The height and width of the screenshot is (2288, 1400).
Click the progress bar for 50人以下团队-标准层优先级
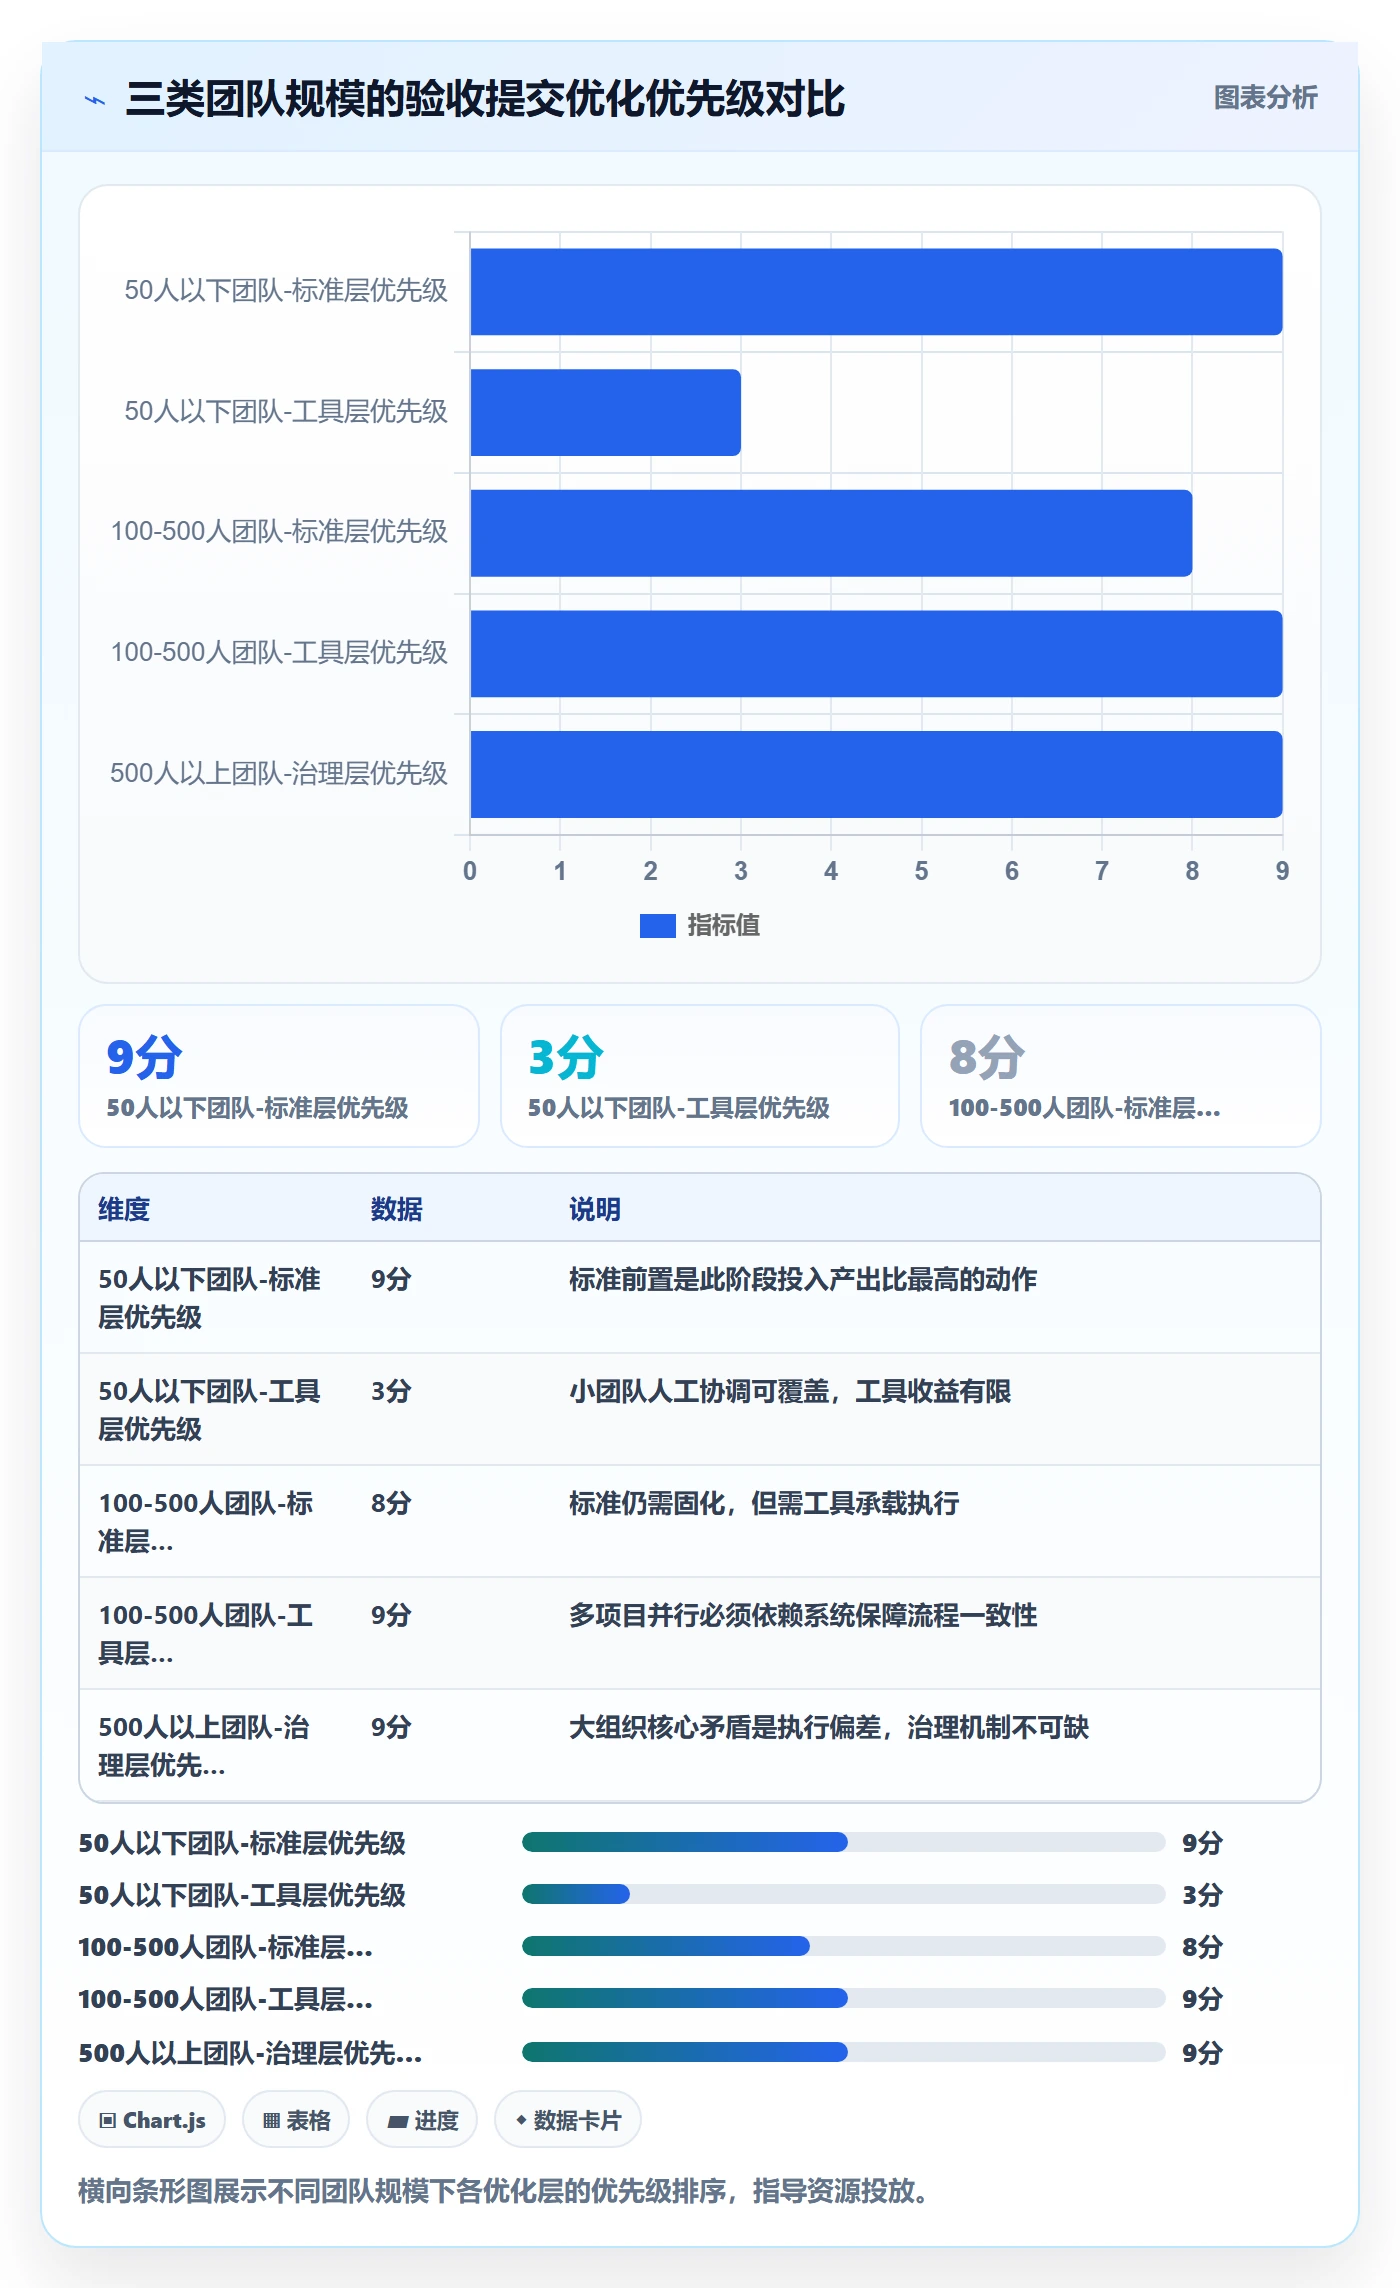pyautogui.click(x=844, y=1842)
